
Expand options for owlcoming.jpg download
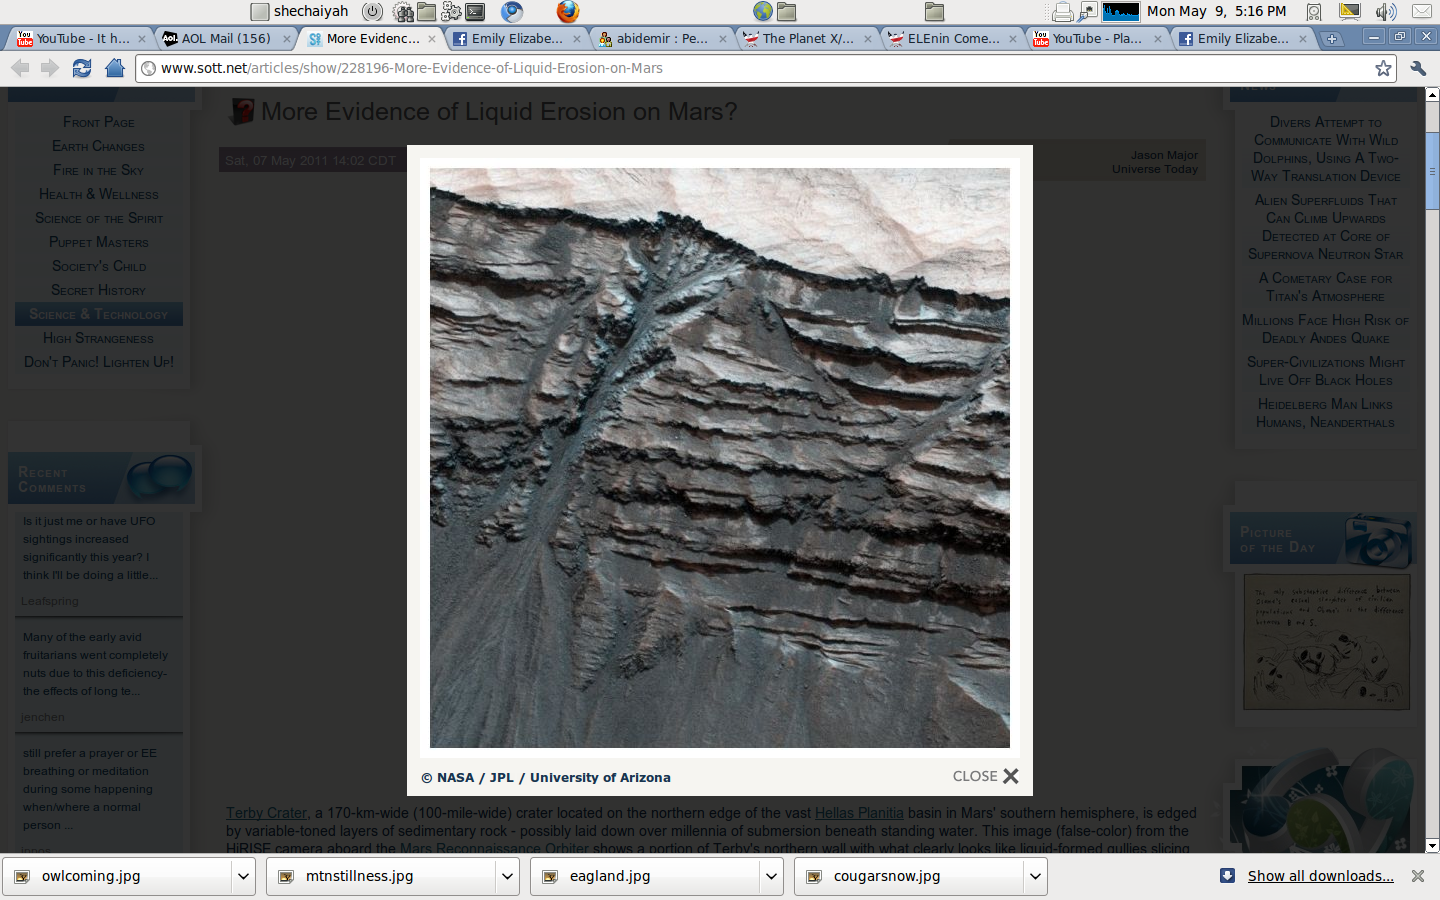click(x=243, y=876)
